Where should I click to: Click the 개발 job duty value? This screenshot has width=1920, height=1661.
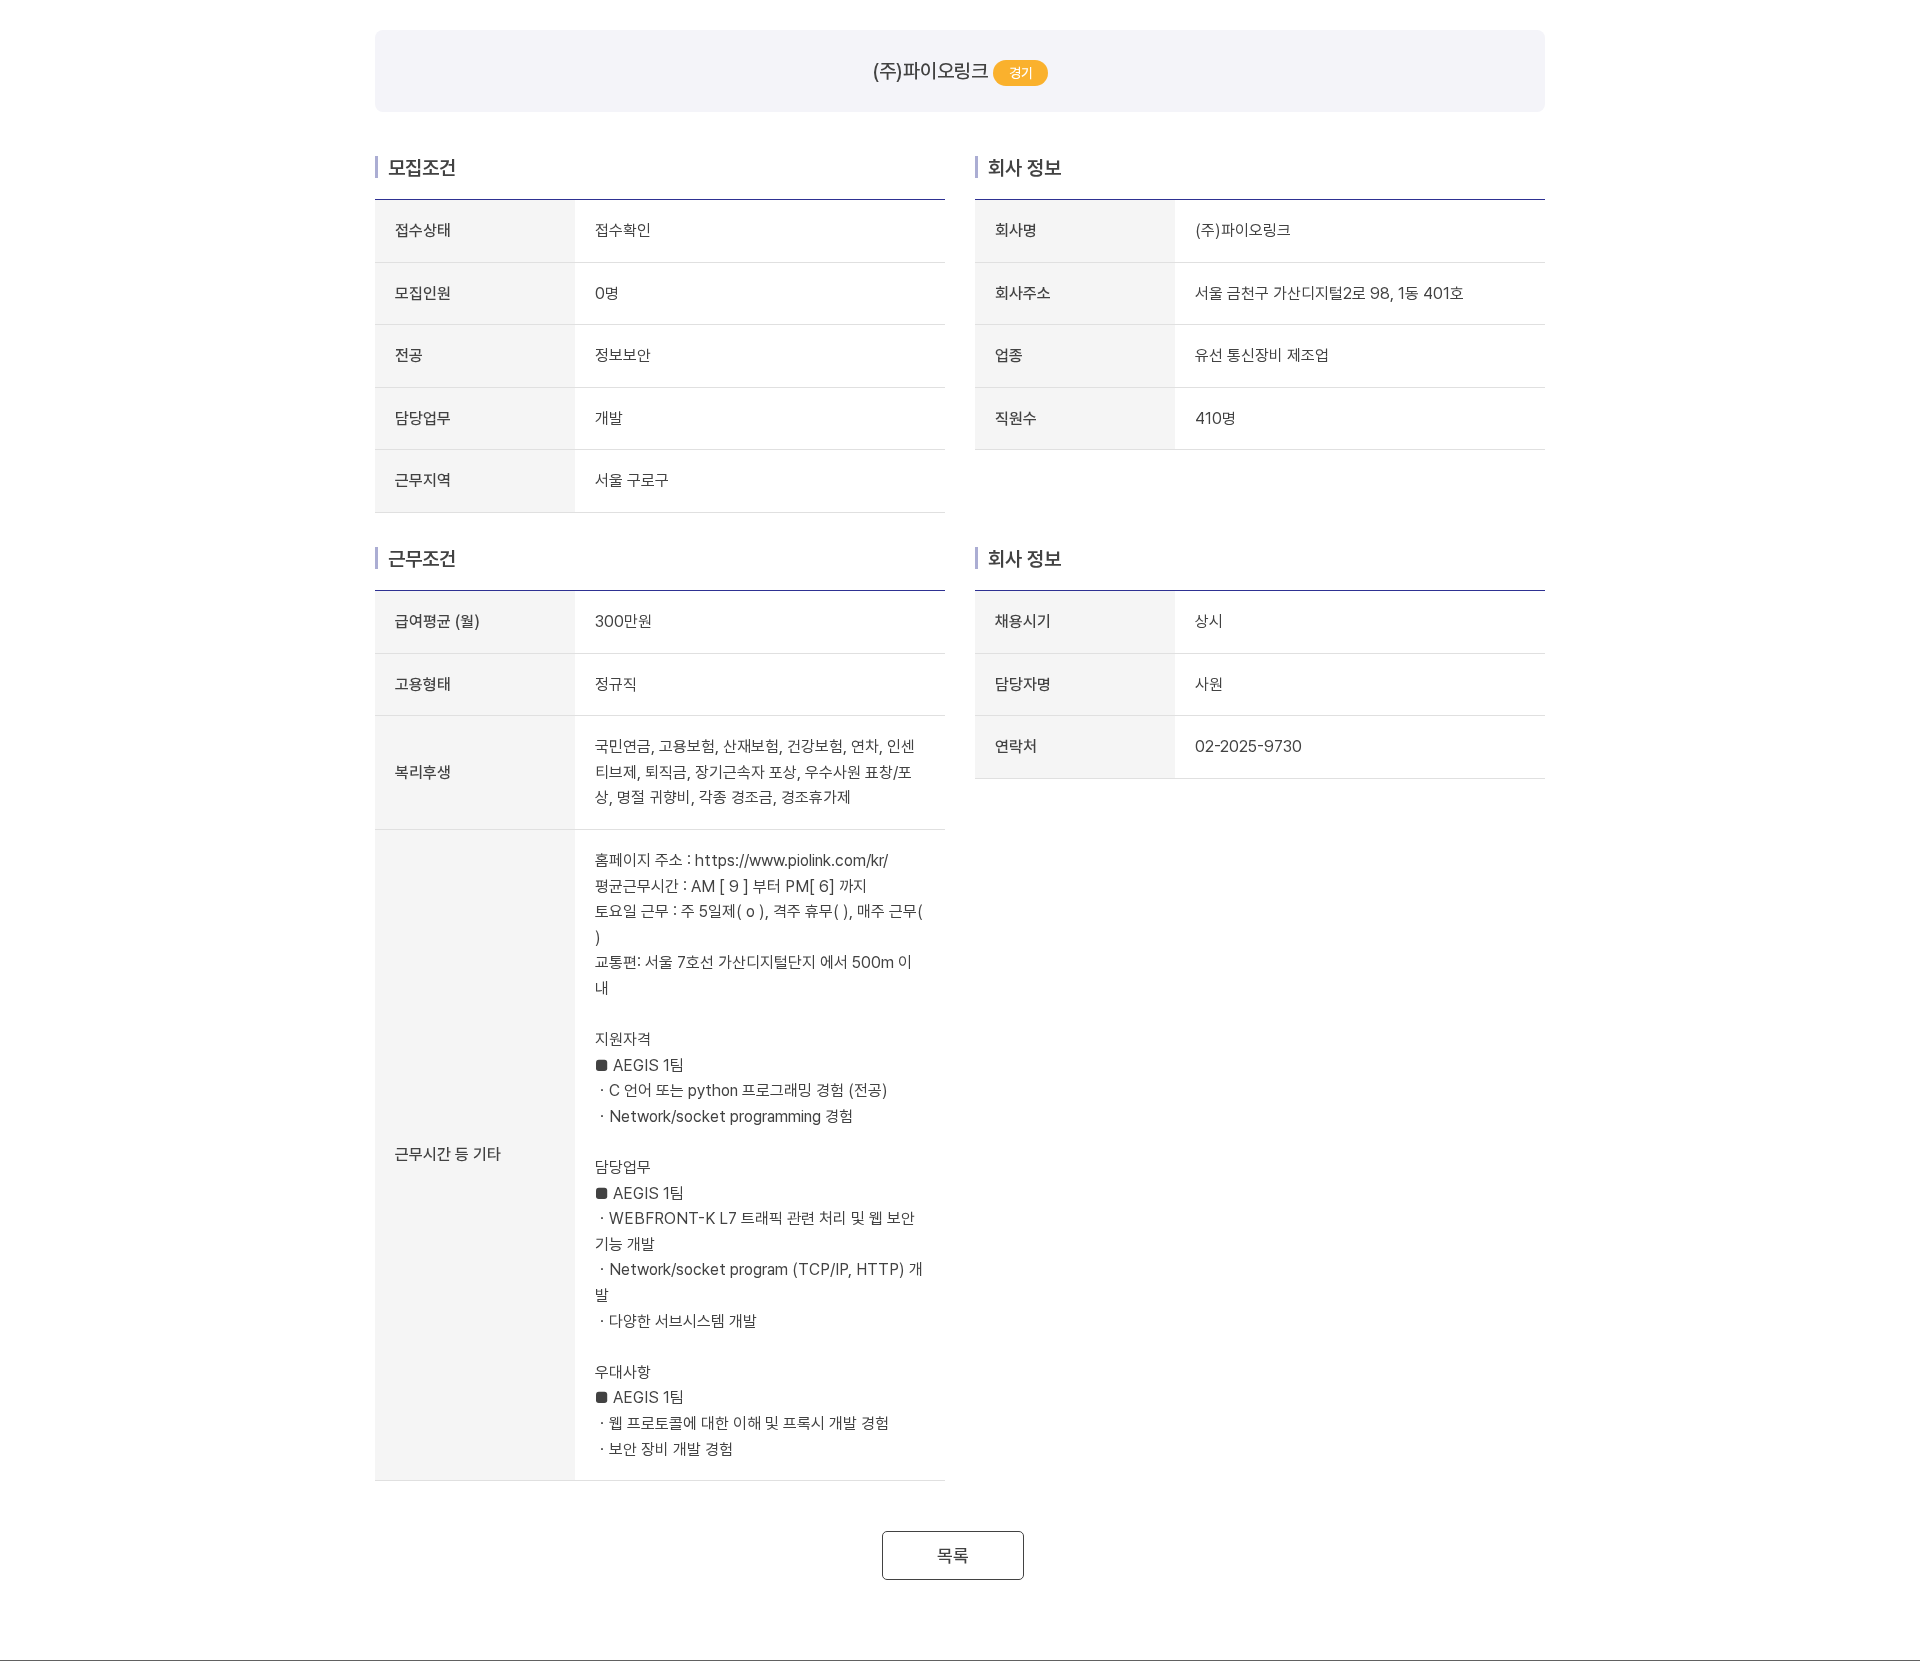tap(608, 418)
